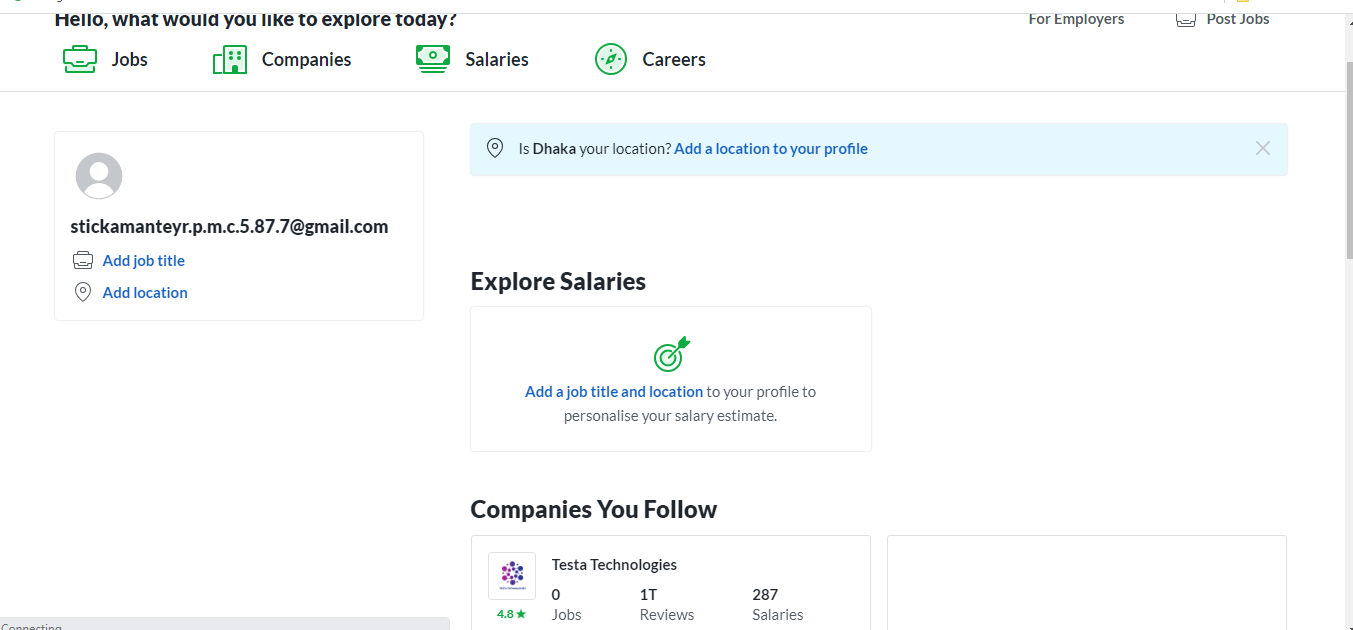
Task: Click the Add location link
Action: [x=145, y=293]
